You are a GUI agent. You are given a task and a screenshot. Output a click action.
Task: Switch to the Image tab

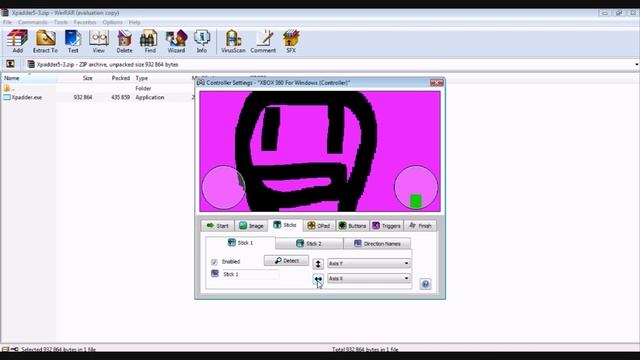pos(251,226)
